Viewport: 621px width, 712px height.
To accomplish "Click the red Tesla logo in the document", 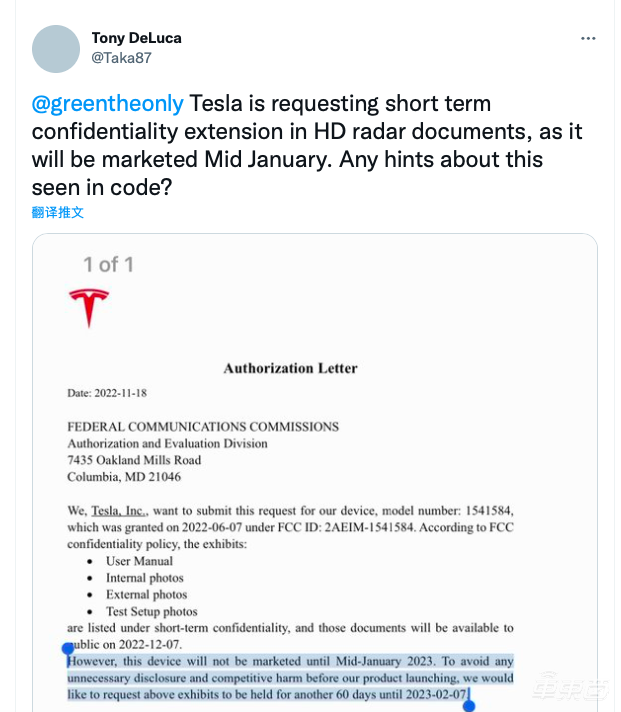I will pyautogui.click(x=89, y=307).
